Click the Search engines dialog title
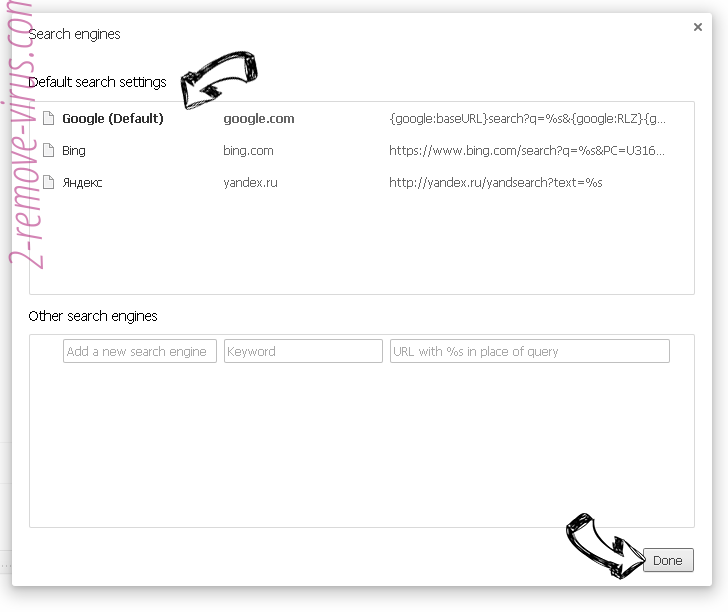728x612 pixels. [74, 34]
